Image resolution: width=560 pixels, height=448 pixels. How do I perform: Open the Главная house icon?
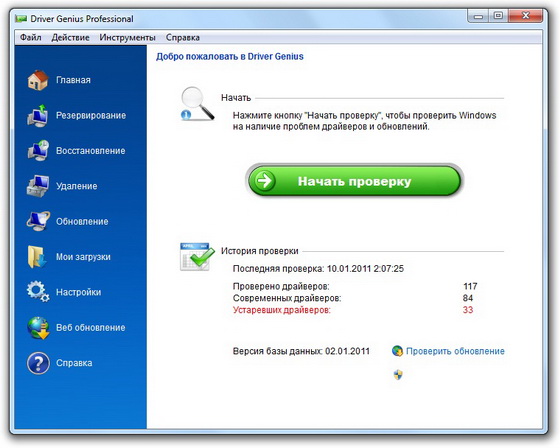[x=38, y=80]
